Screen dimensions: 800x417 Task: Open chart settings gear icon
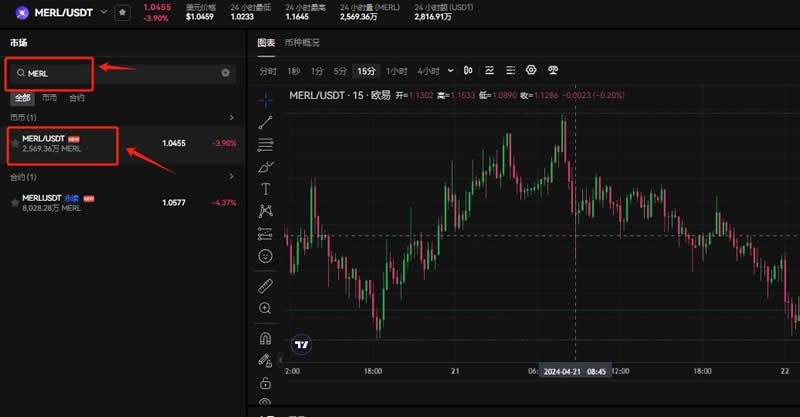531,71
